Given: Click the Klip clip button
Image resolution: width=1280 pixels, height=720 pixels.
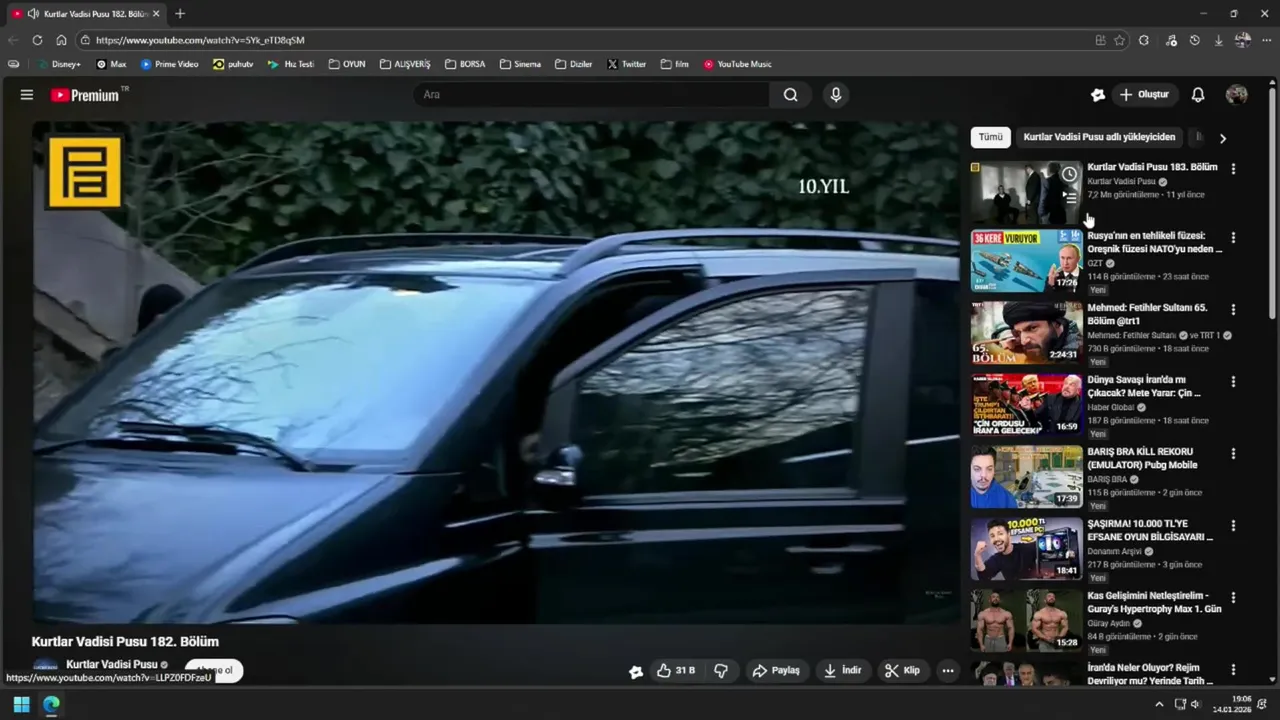Looking at the screenshot, I should 902,671.
